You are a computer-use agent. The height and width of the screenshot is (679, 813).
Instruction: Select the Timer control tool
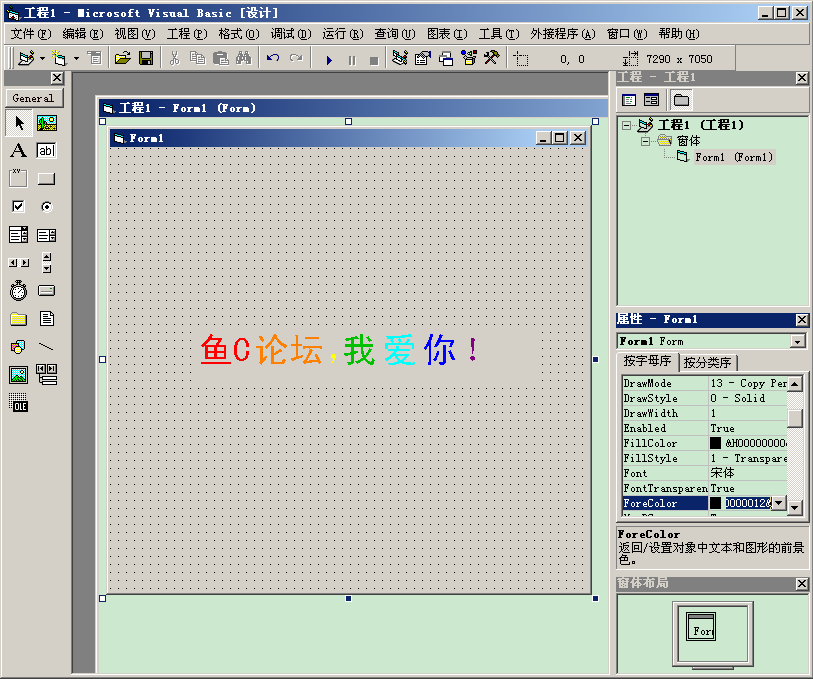pos(19,291)
